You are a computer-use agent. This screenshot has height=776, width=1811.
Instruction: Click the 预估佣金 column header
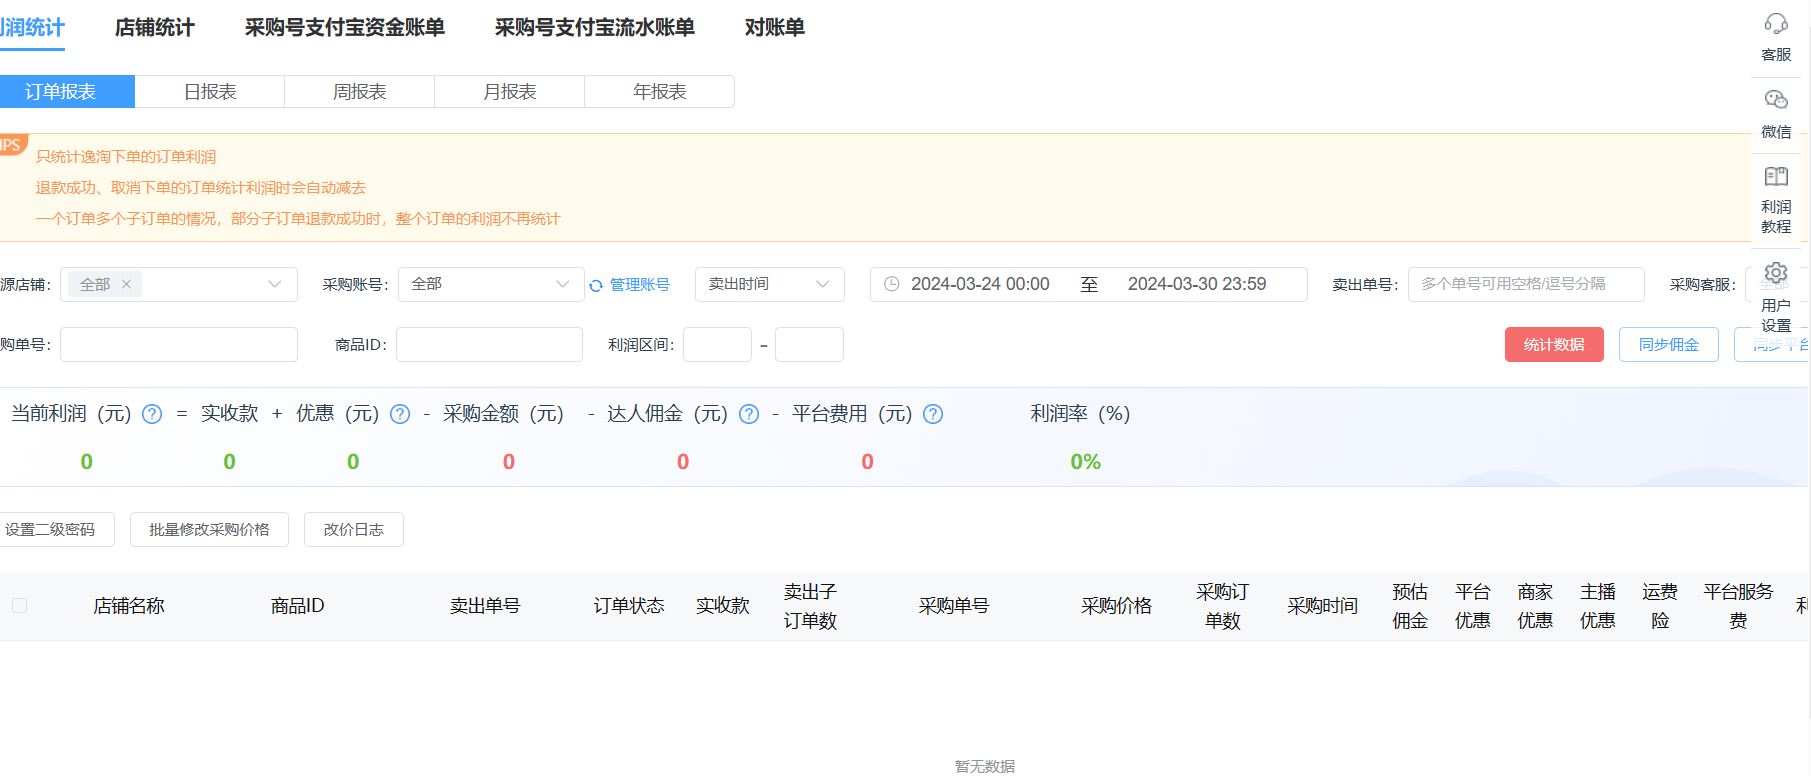coord(1410,606)
